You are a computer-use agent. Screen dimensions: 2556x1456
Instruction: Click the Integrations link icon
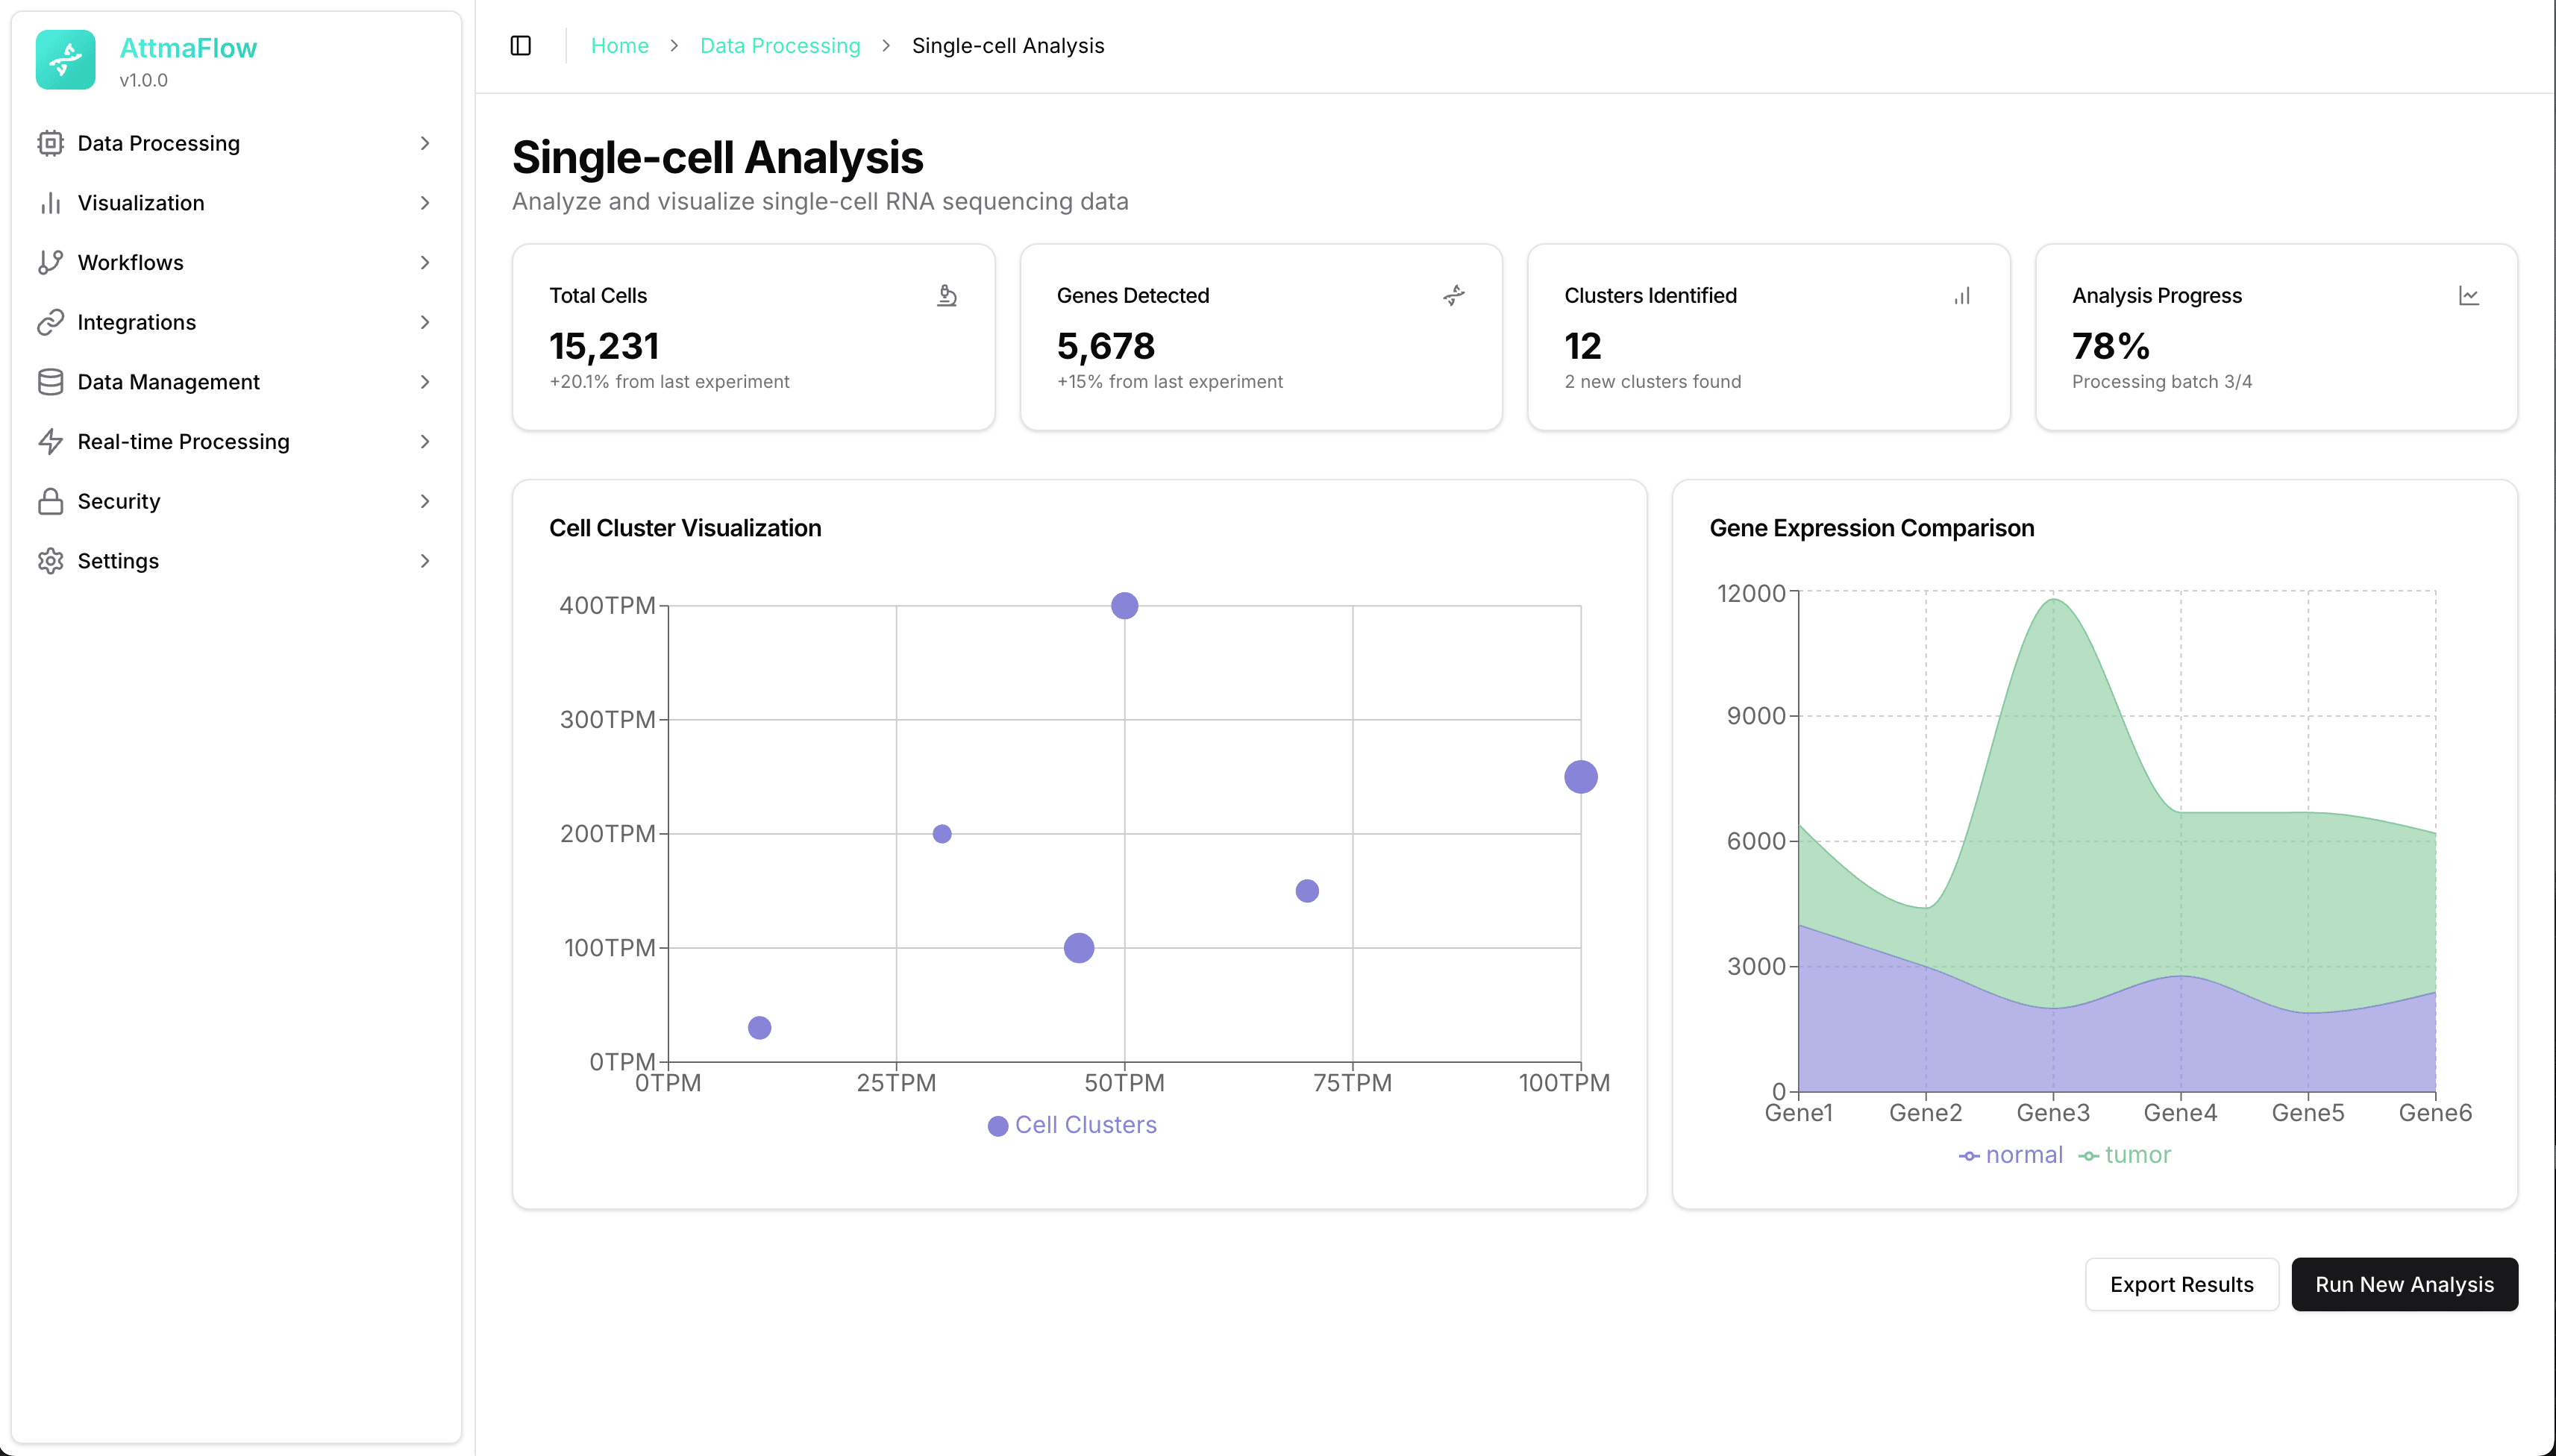click(x=51, y=322)
